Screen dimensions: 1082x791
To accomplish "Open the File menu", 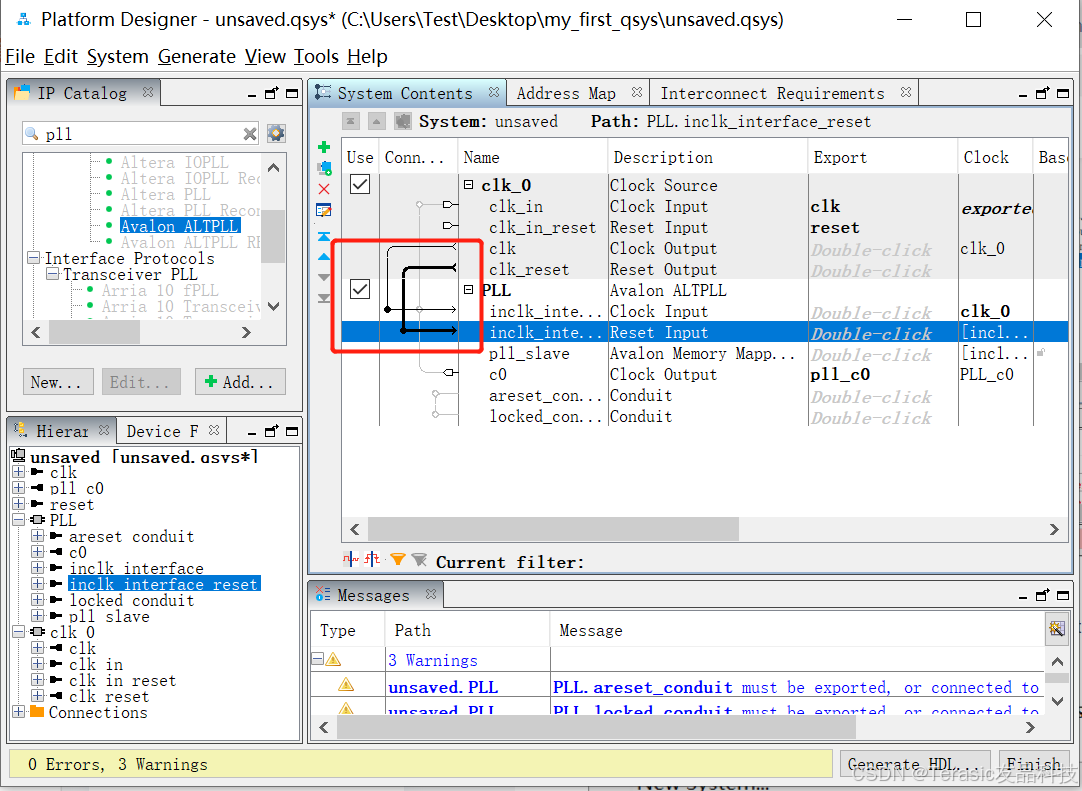I will pyautogui.click(x=20, y=57).
